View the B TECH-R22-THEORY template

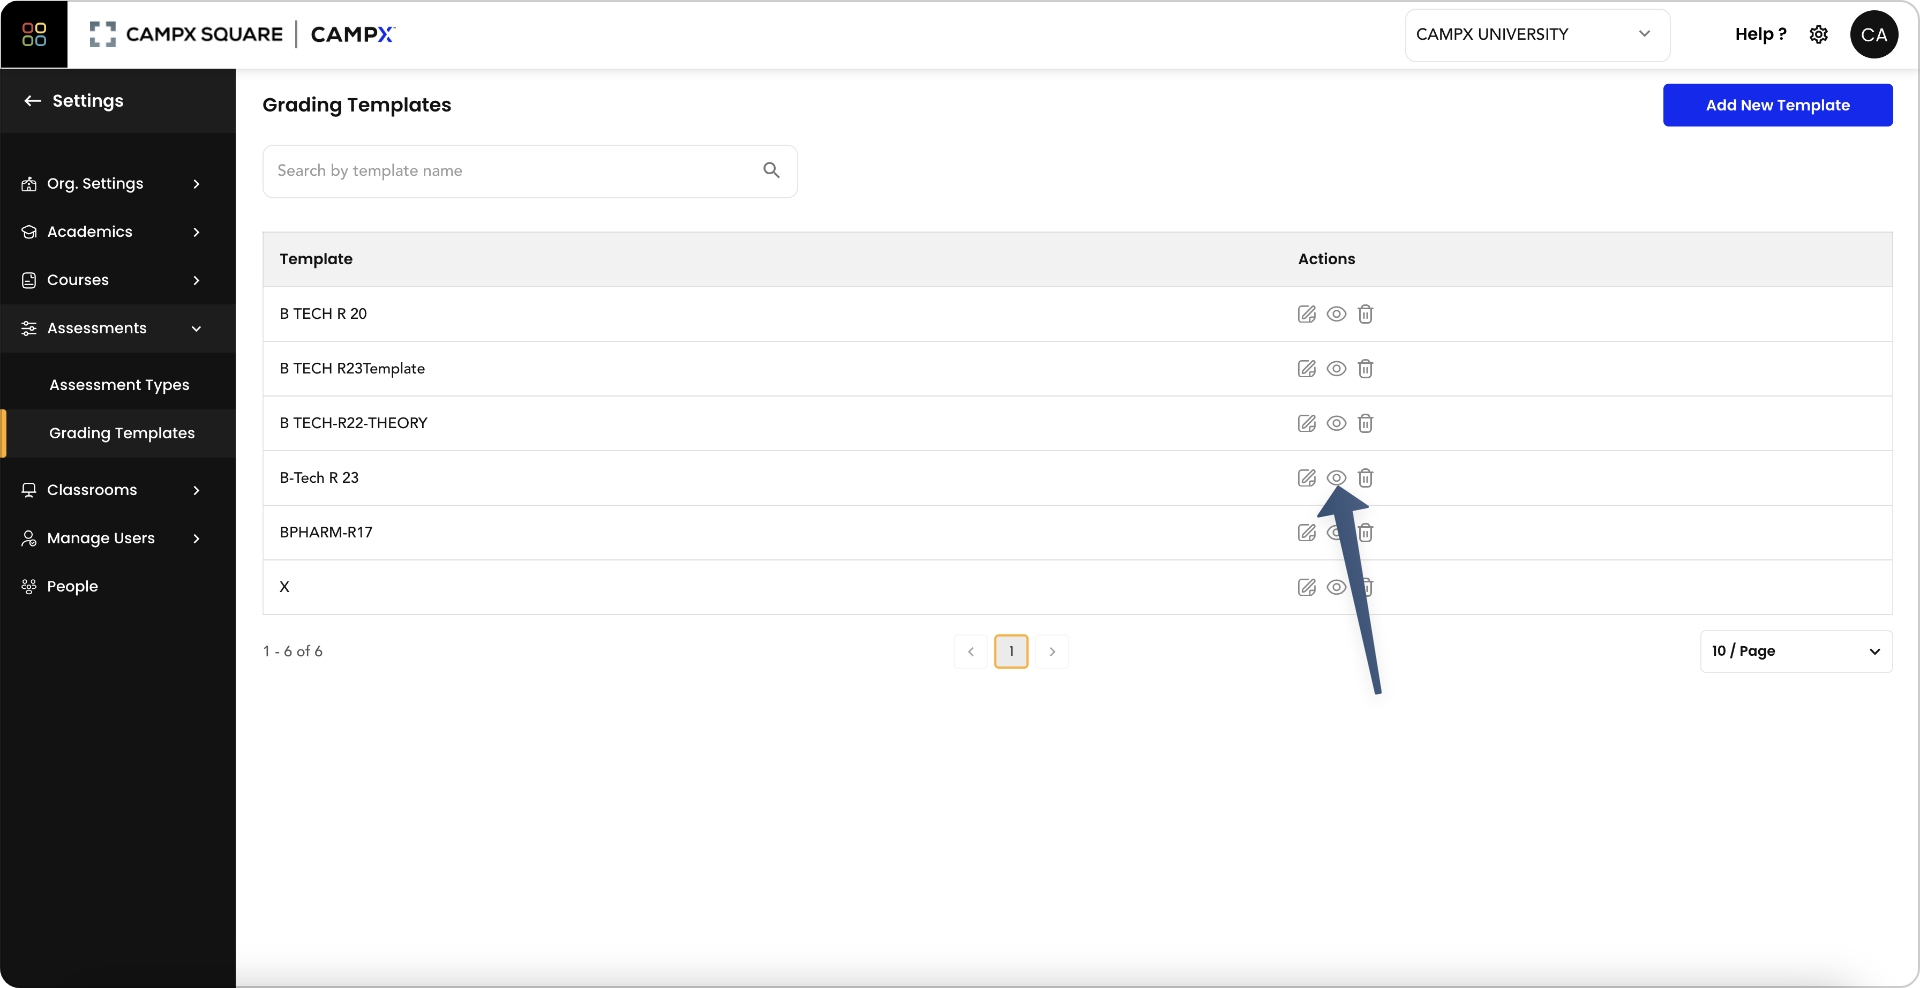(1336, 423)
